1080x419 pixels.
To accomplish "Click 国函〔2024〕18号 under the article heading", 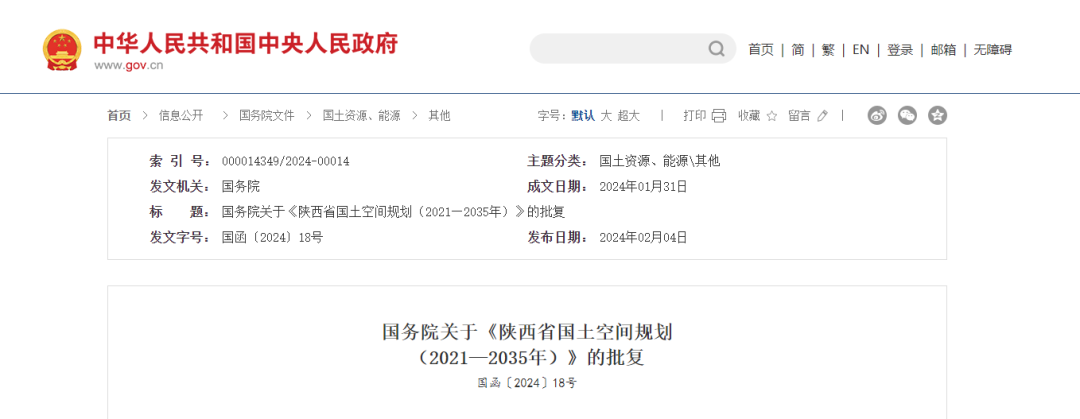I will [x=527, y=383].
